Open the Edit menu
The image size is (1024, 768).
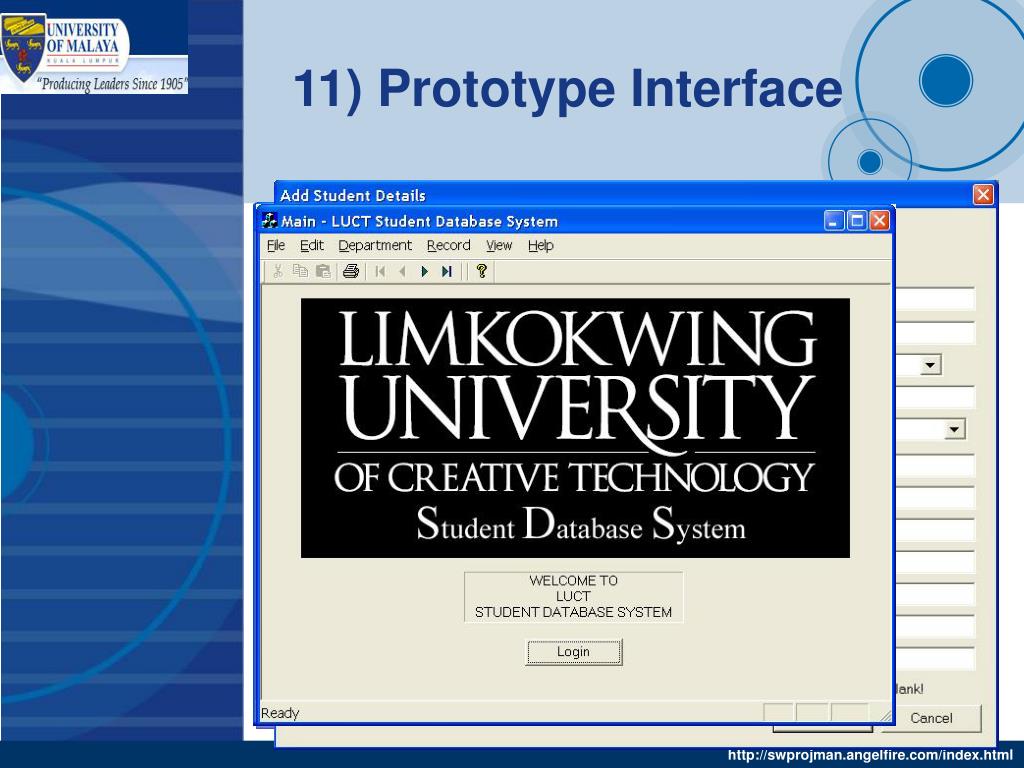(x=312, y=246)
